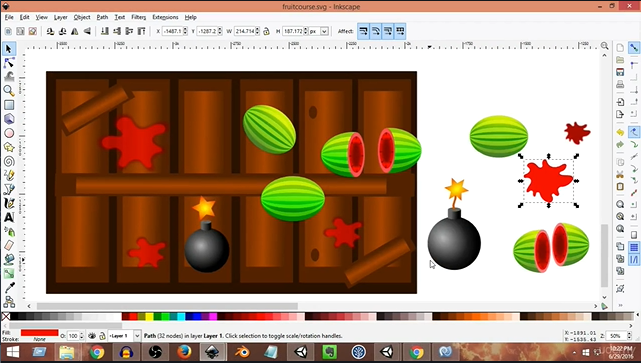This screenshot has width=641, height=363.
Task: Choose the Tweak objects tool
Action: tap(9, 76)
